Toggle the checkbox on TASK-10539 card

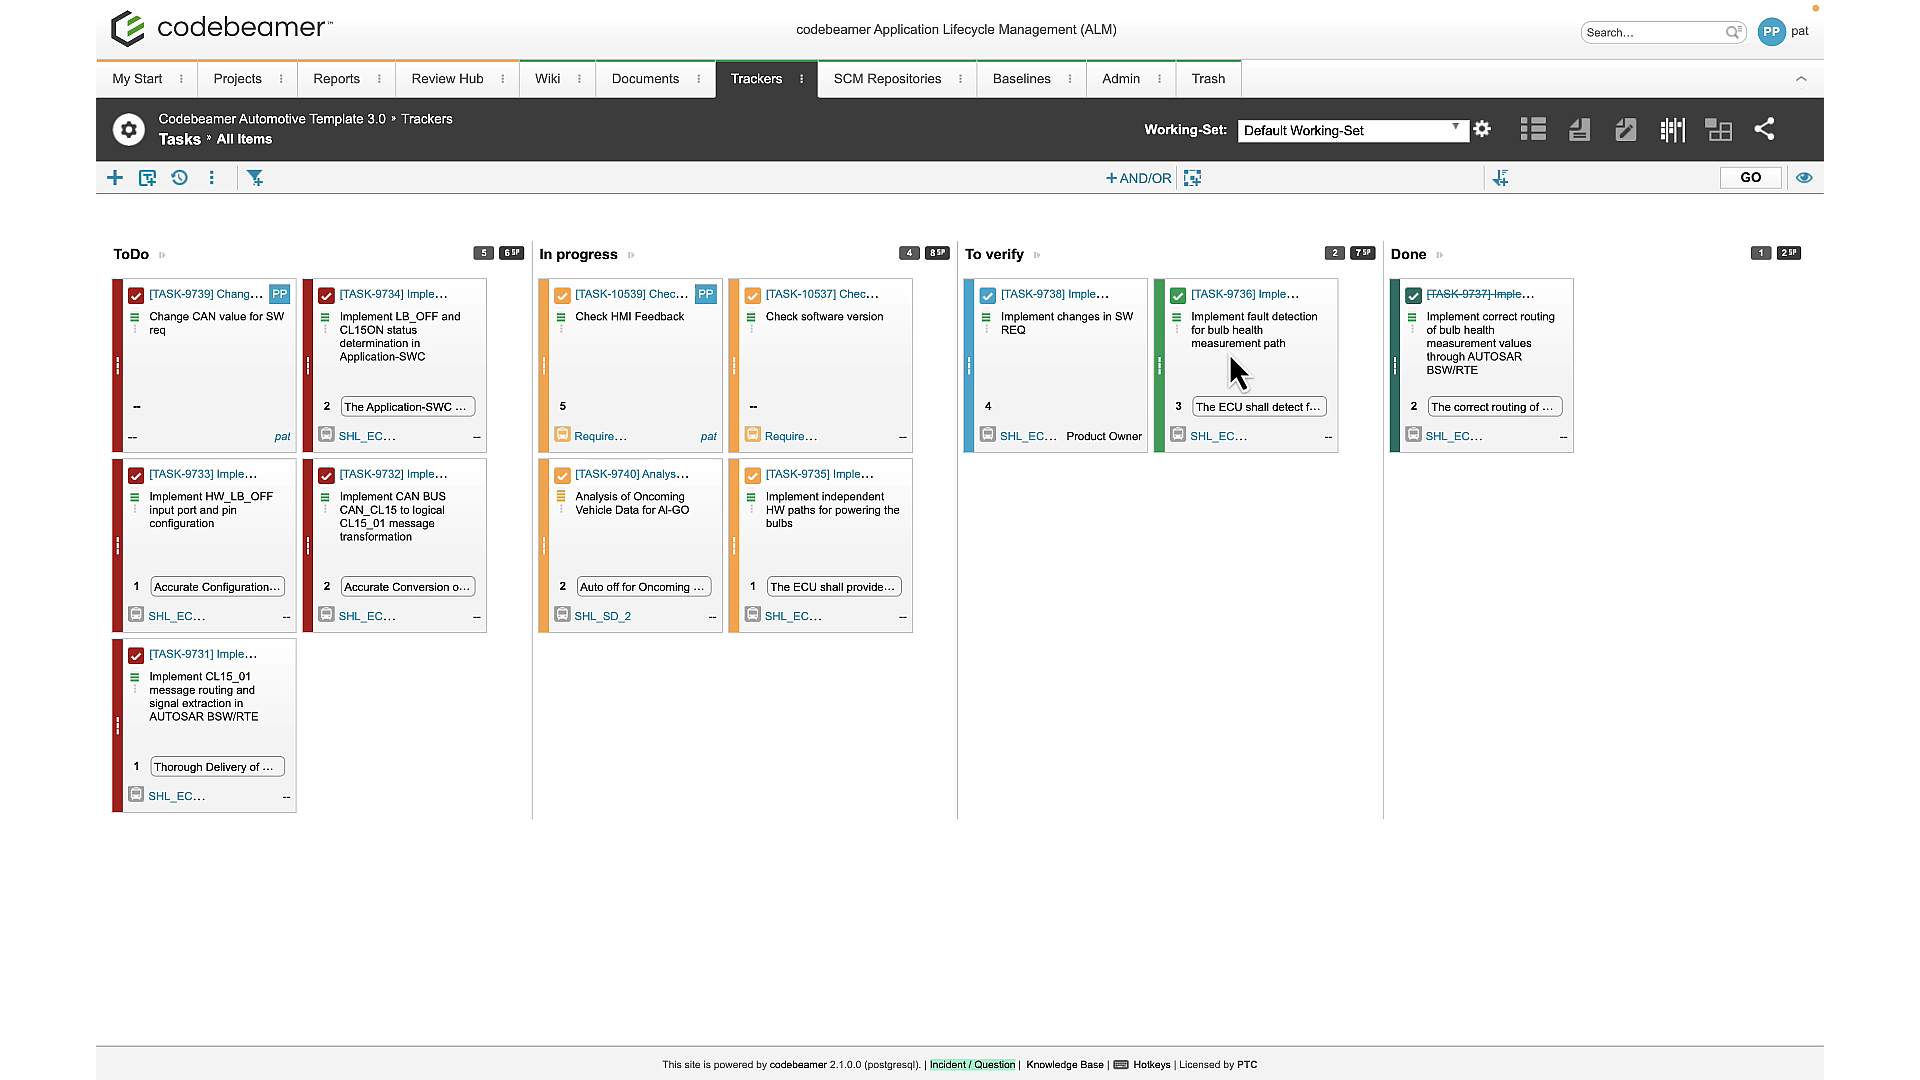562,295
